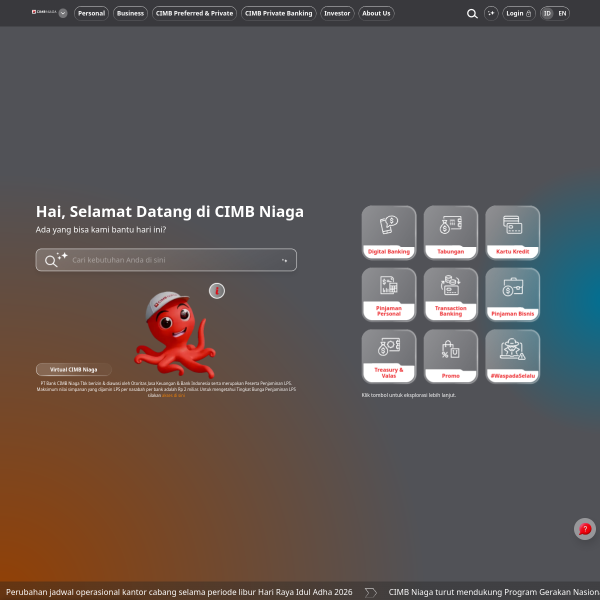Click the red octopus mascot

click(175, 334)
